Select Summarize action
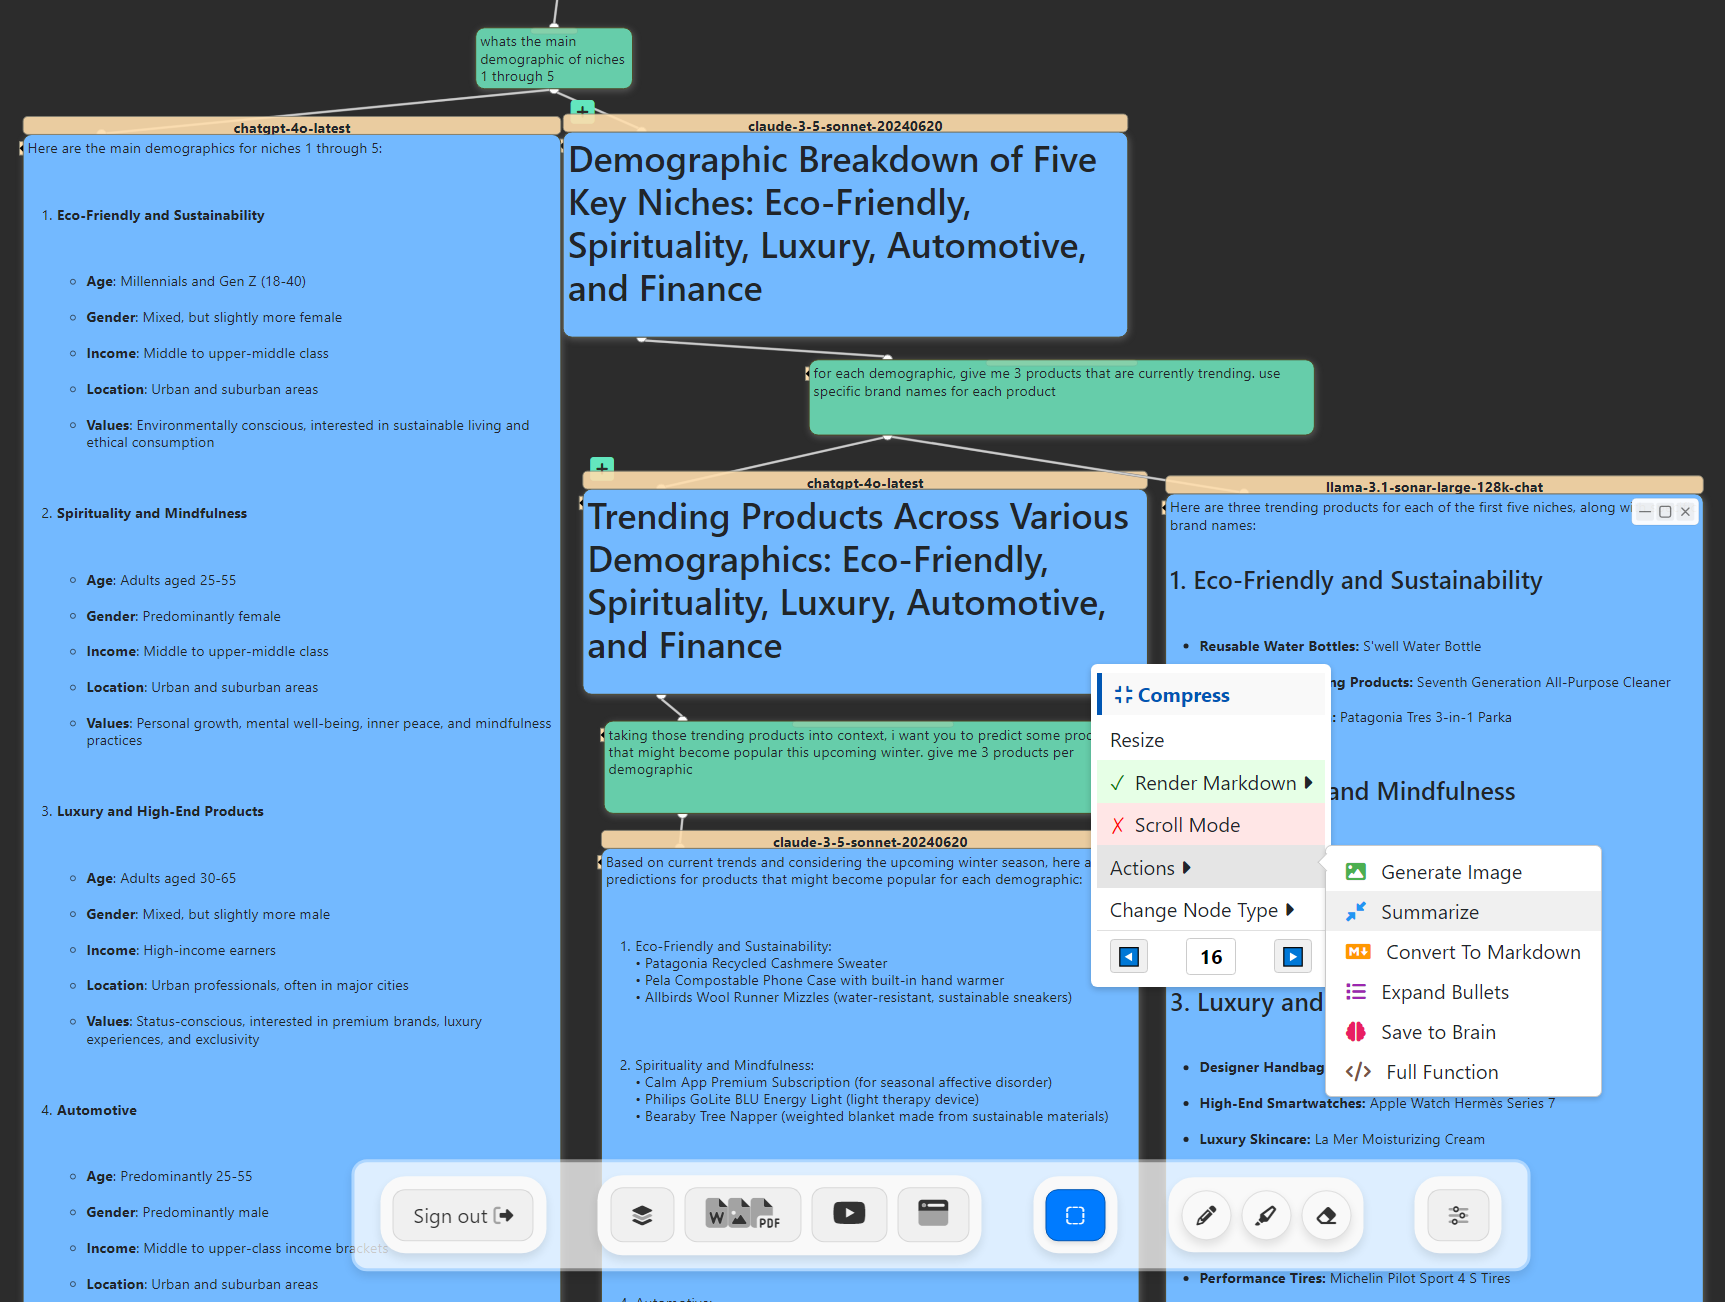Viewport: 1725px width, 1302px height. 1463,912
